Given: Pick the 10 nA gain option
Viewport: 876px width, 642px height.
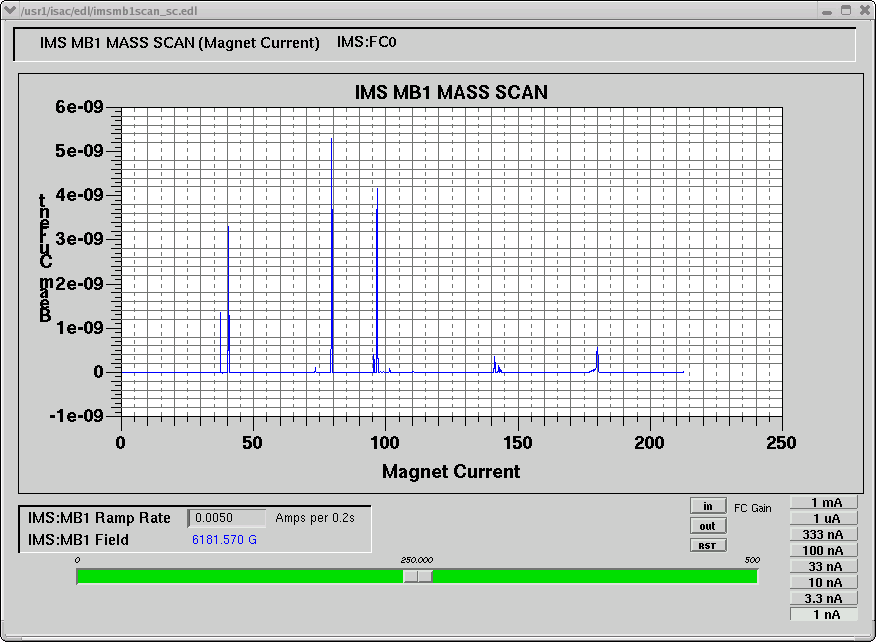Looking at the screenshot, I should [826, 582].
